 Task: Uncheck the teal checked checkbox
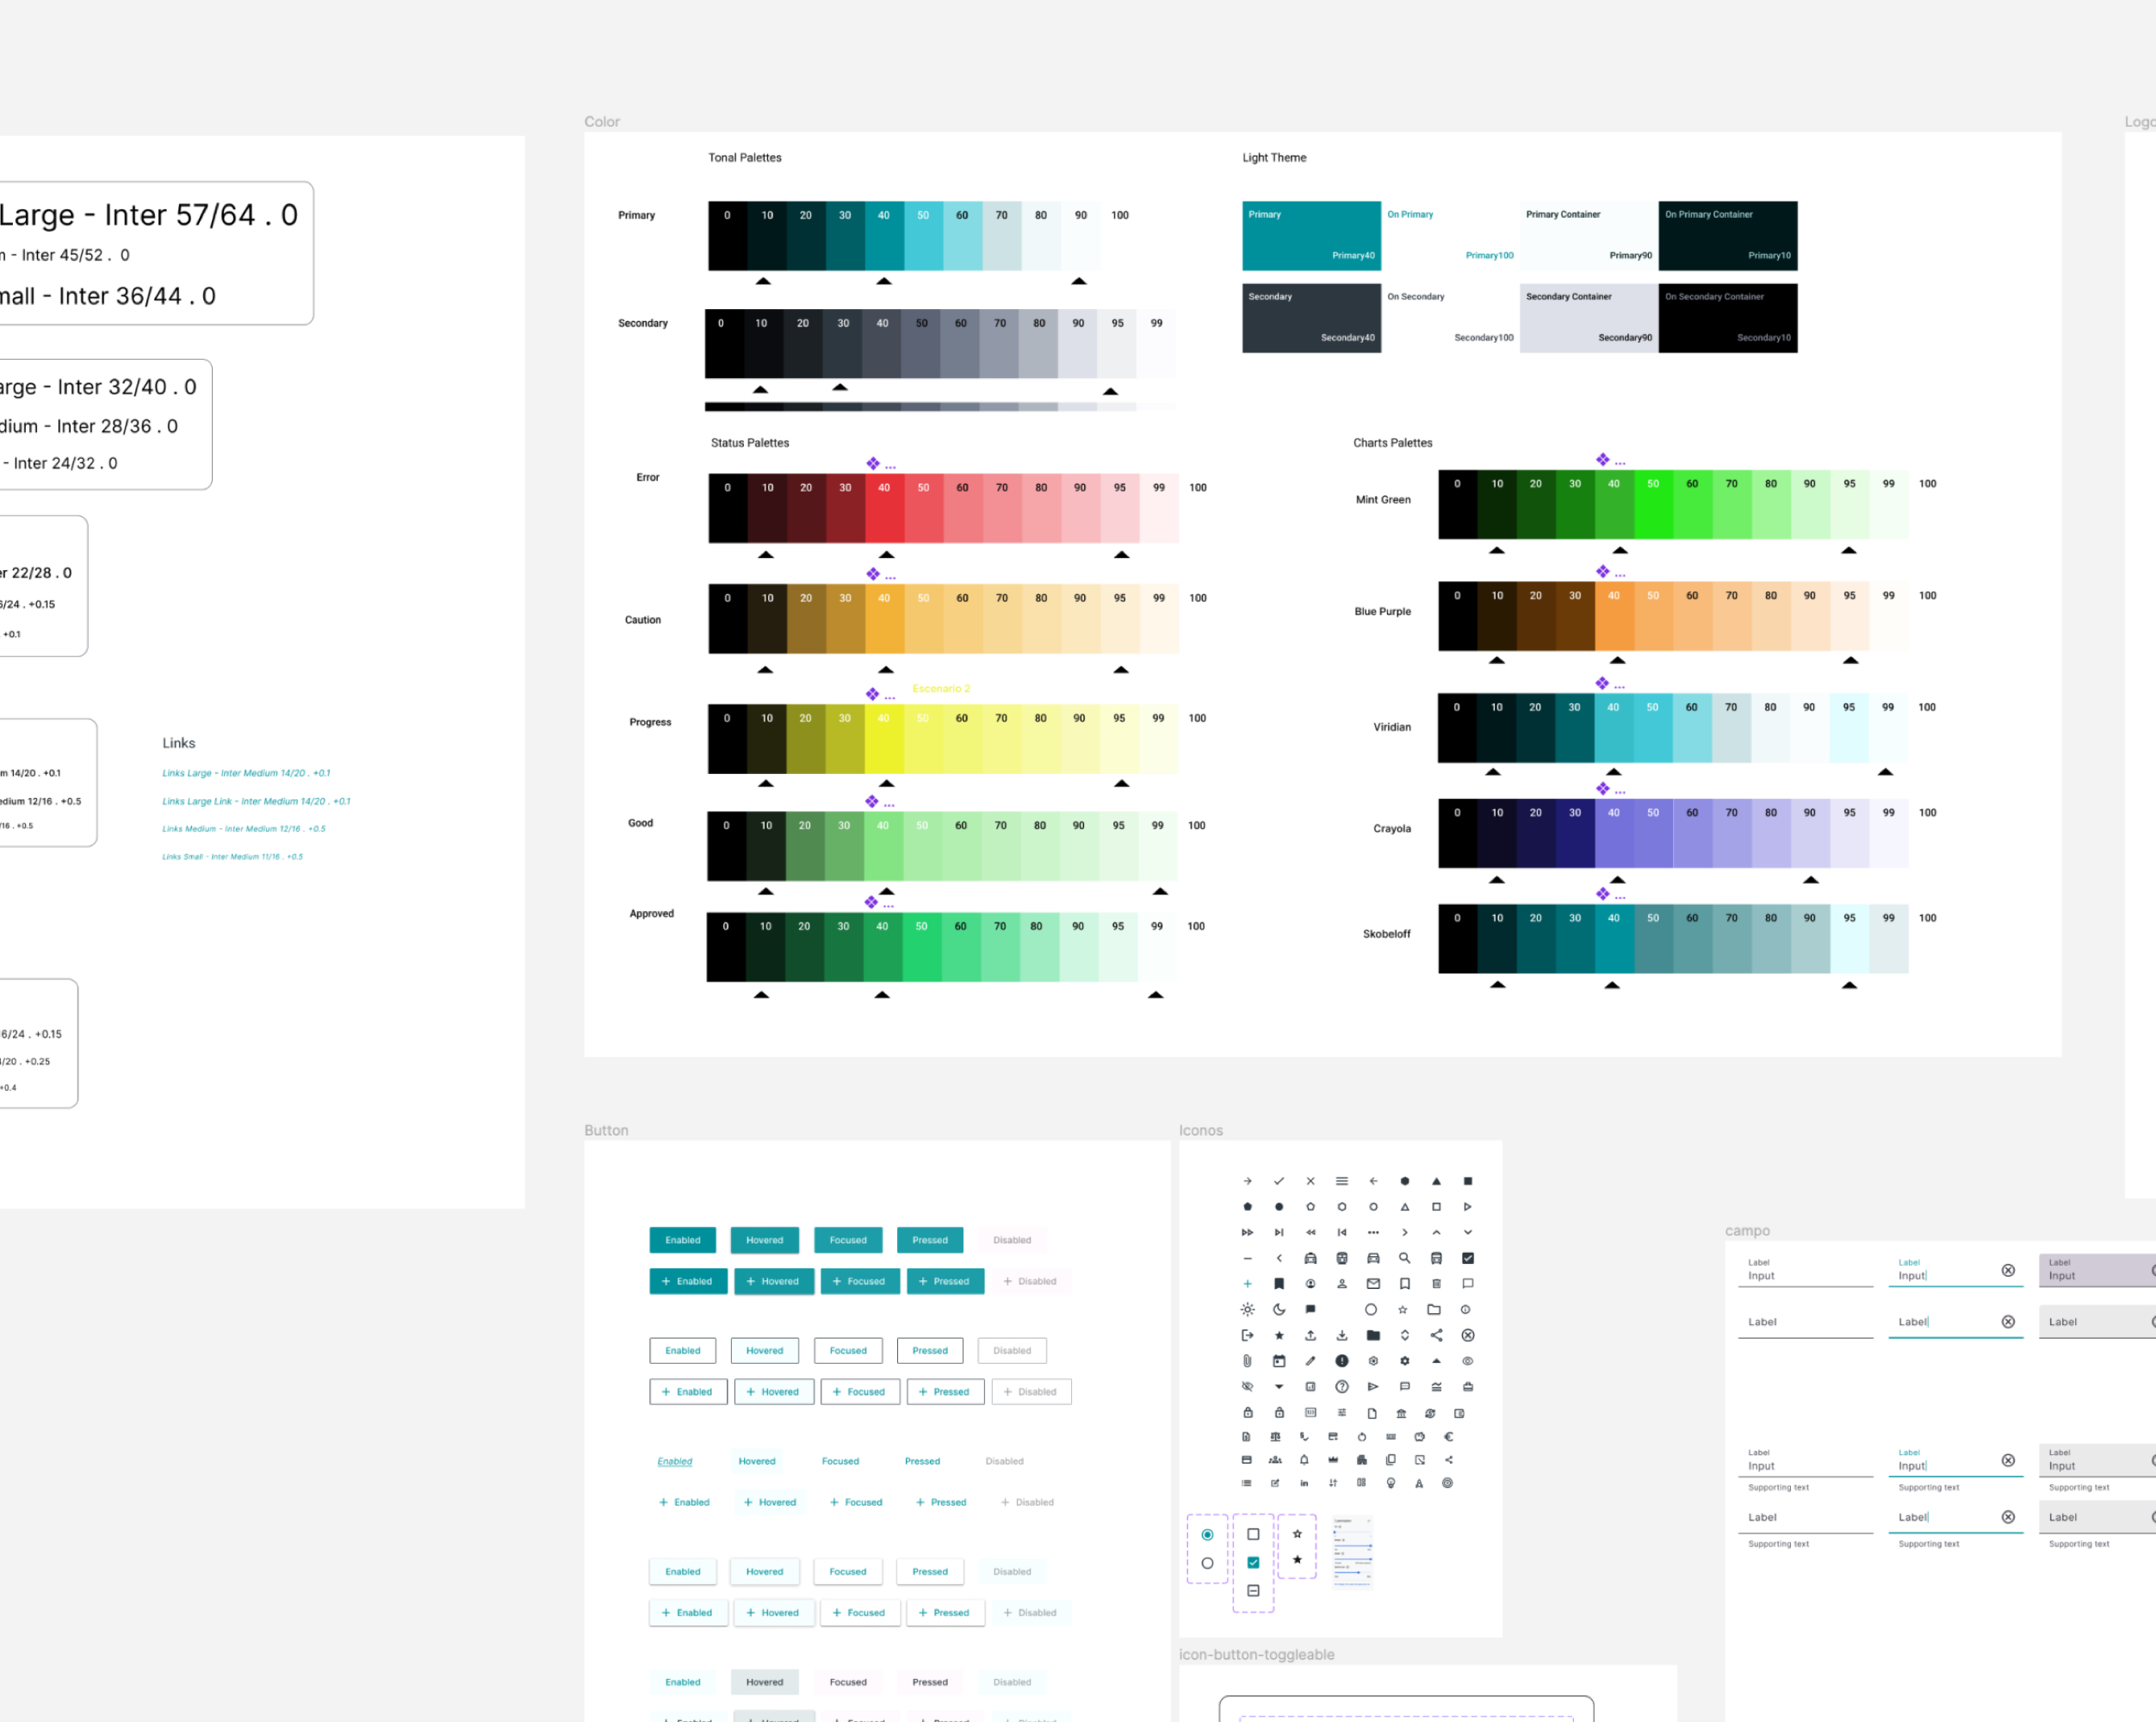(x=1253, y=1563)
